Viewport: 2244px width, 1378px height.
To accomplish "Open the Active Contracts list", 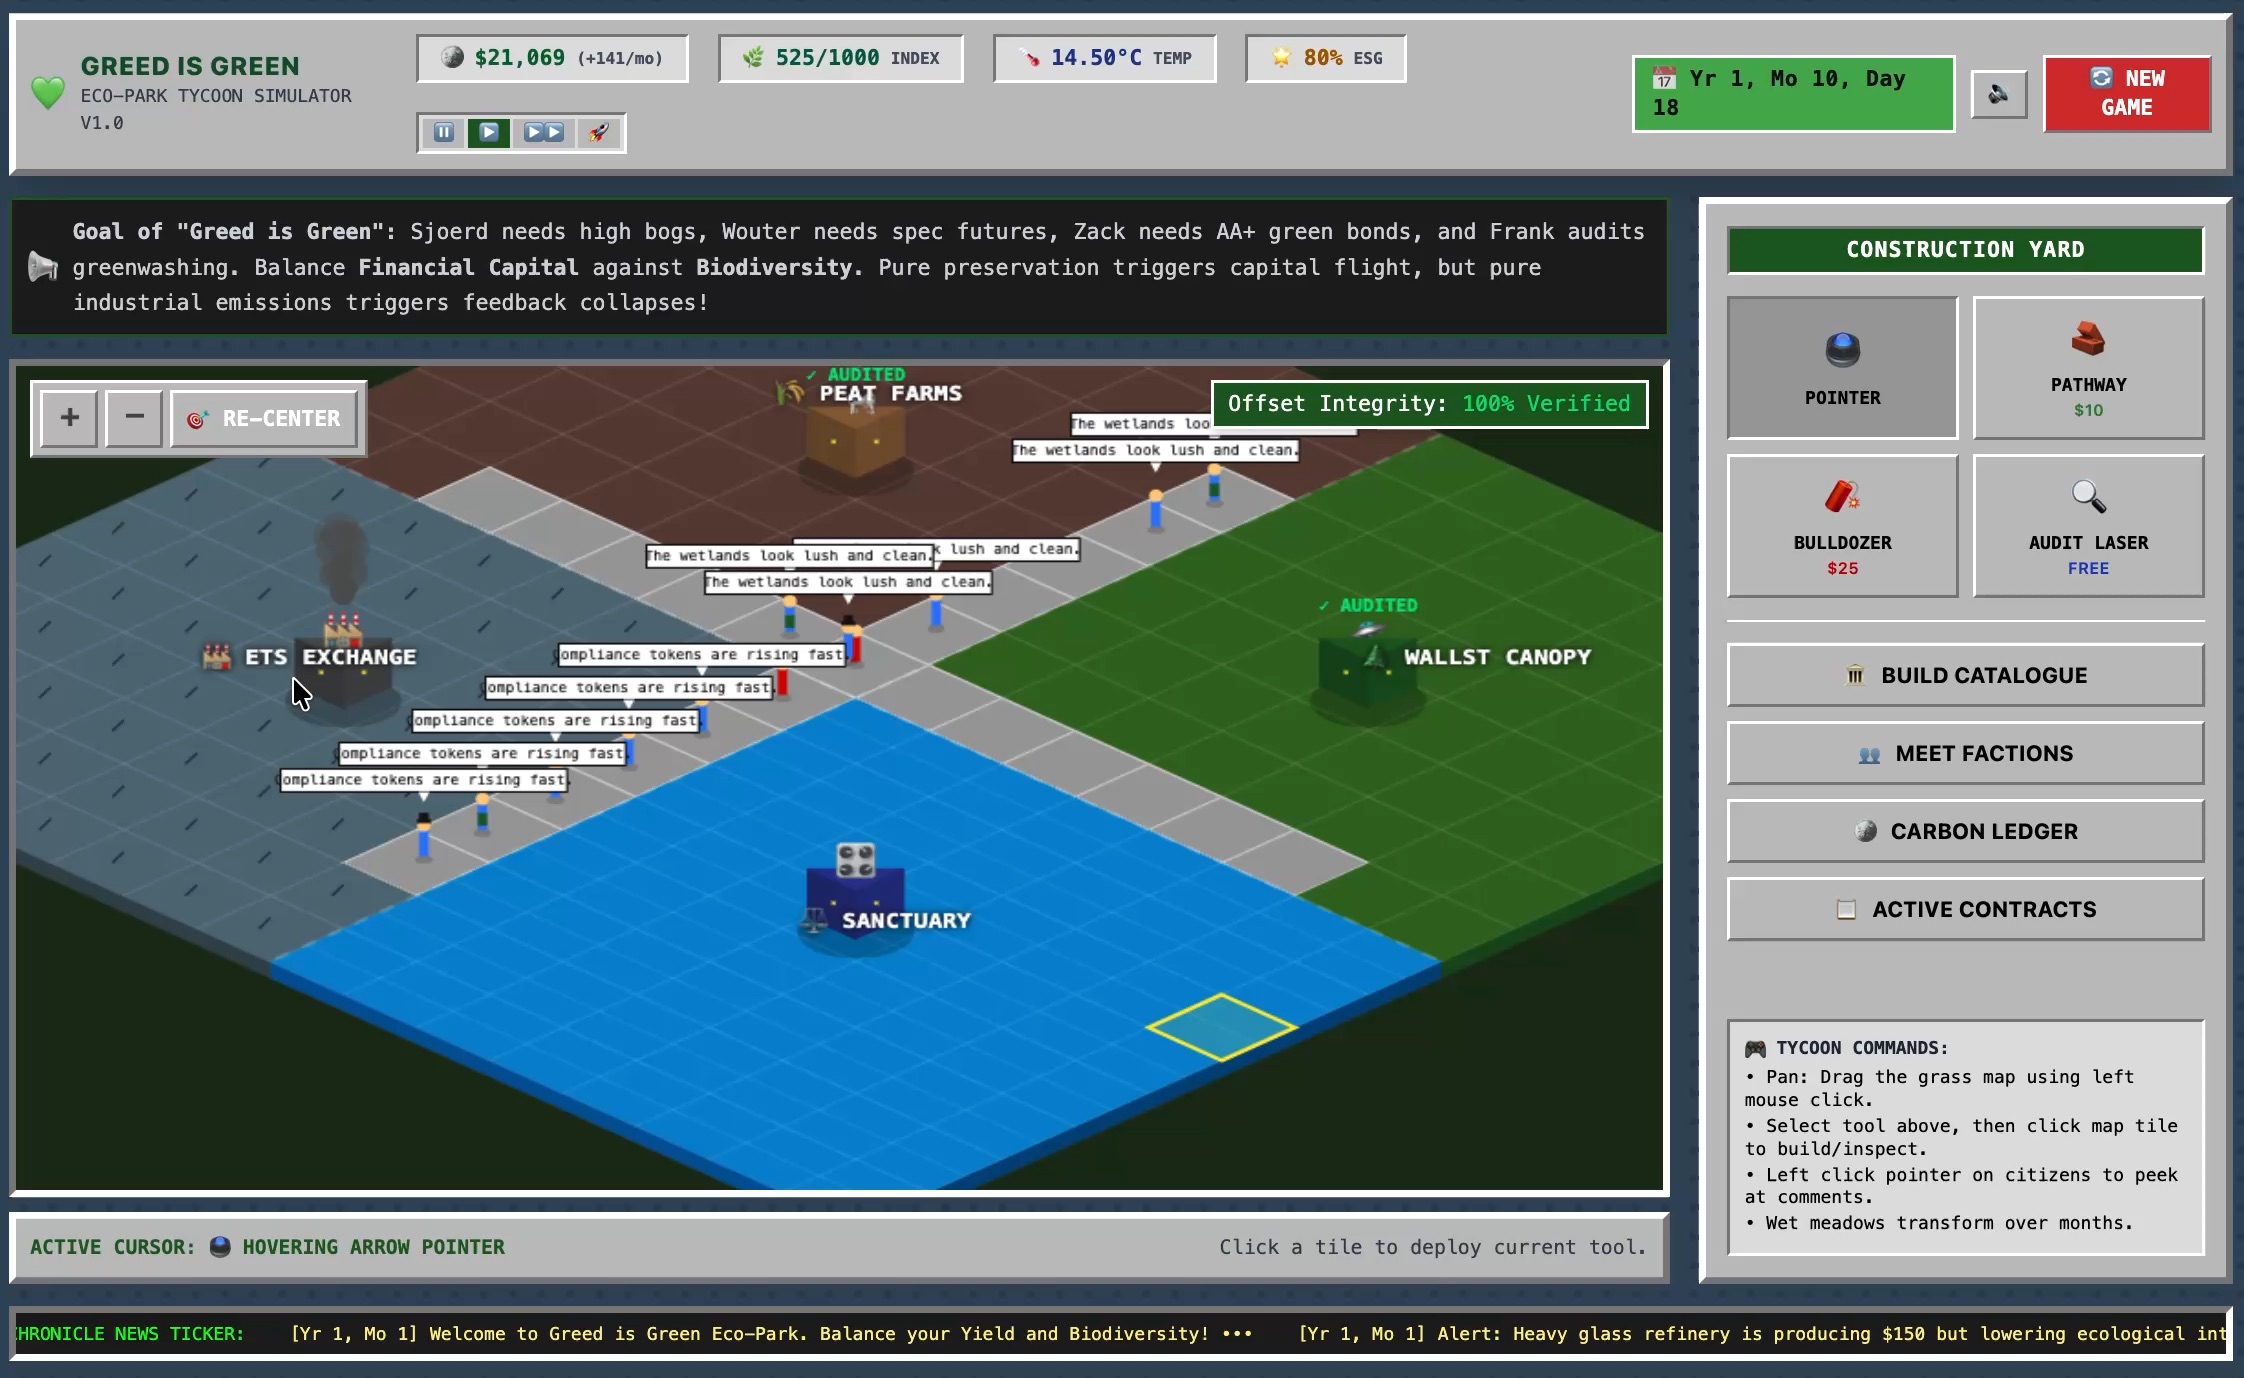I will click(1965, 909).
